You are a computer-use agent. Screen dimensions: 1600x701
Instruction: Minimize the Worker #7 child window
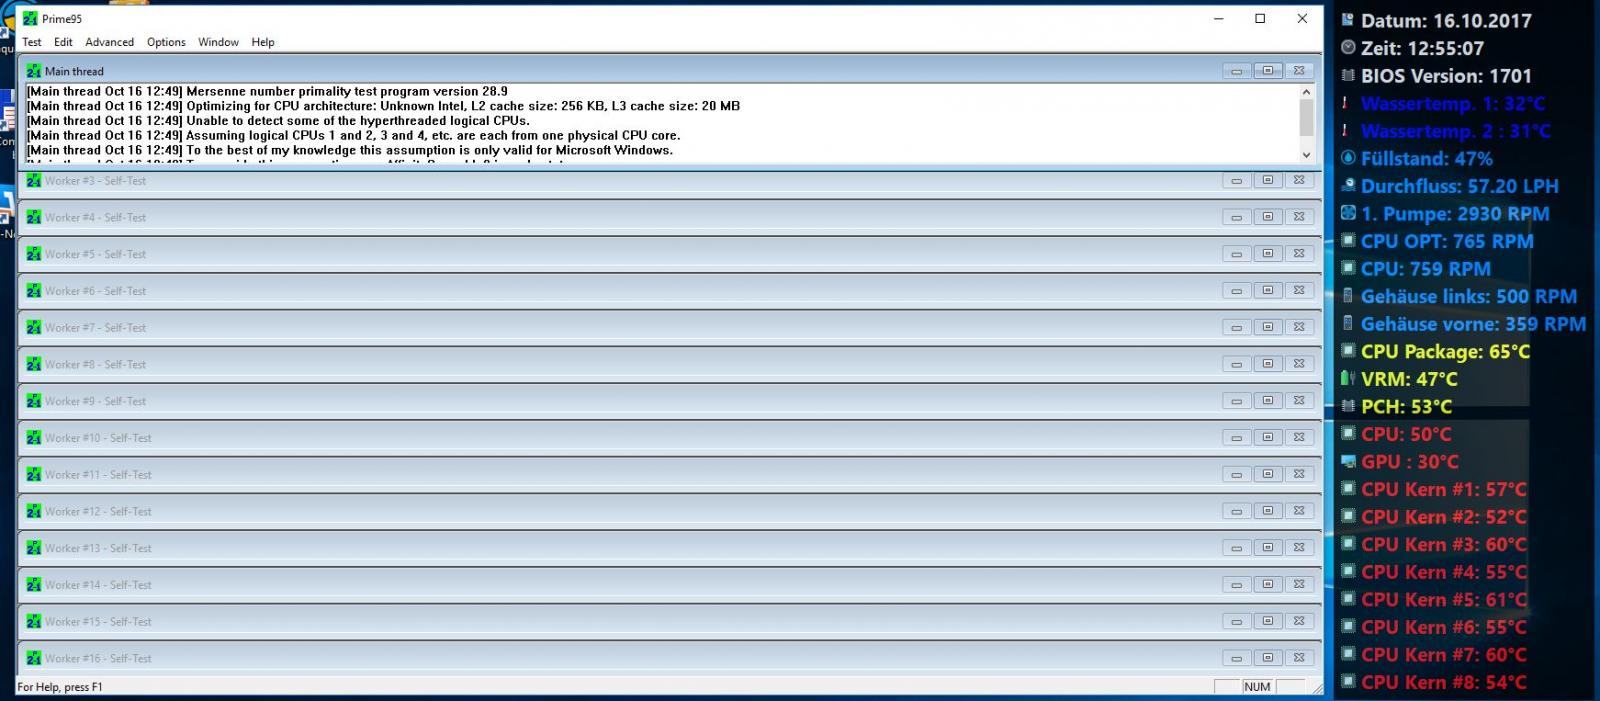click(1237, 327)
